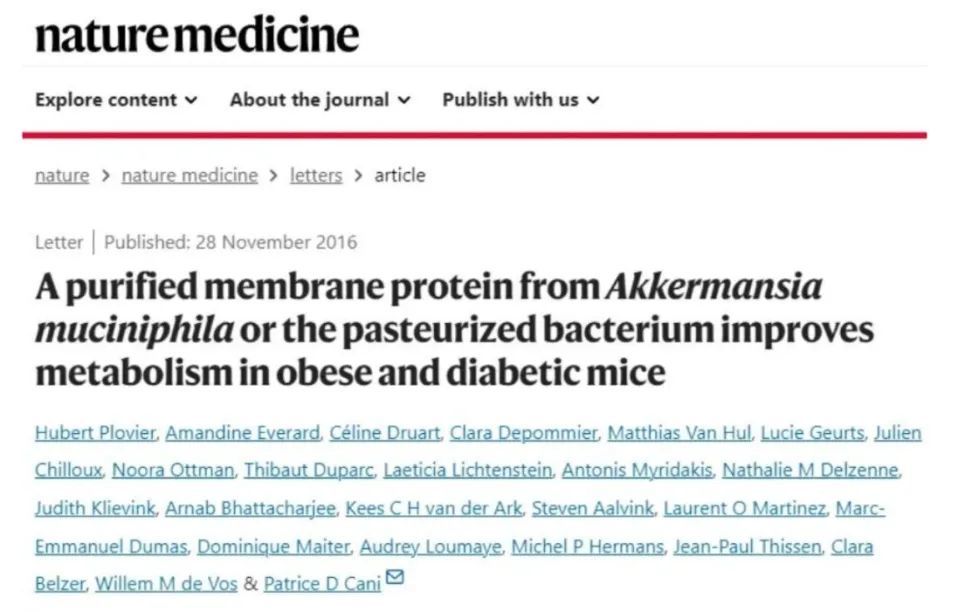Screen dimensions: 965x612
Task: Open the About the journal menu
Action: pyautogui.click(x=320, y=100)
